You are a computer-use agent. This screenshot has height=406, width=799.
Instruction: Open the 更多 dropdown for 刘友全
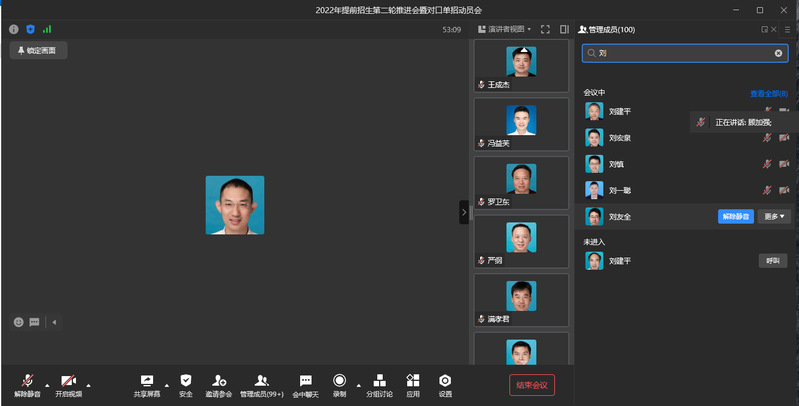[x=774, y=216]
